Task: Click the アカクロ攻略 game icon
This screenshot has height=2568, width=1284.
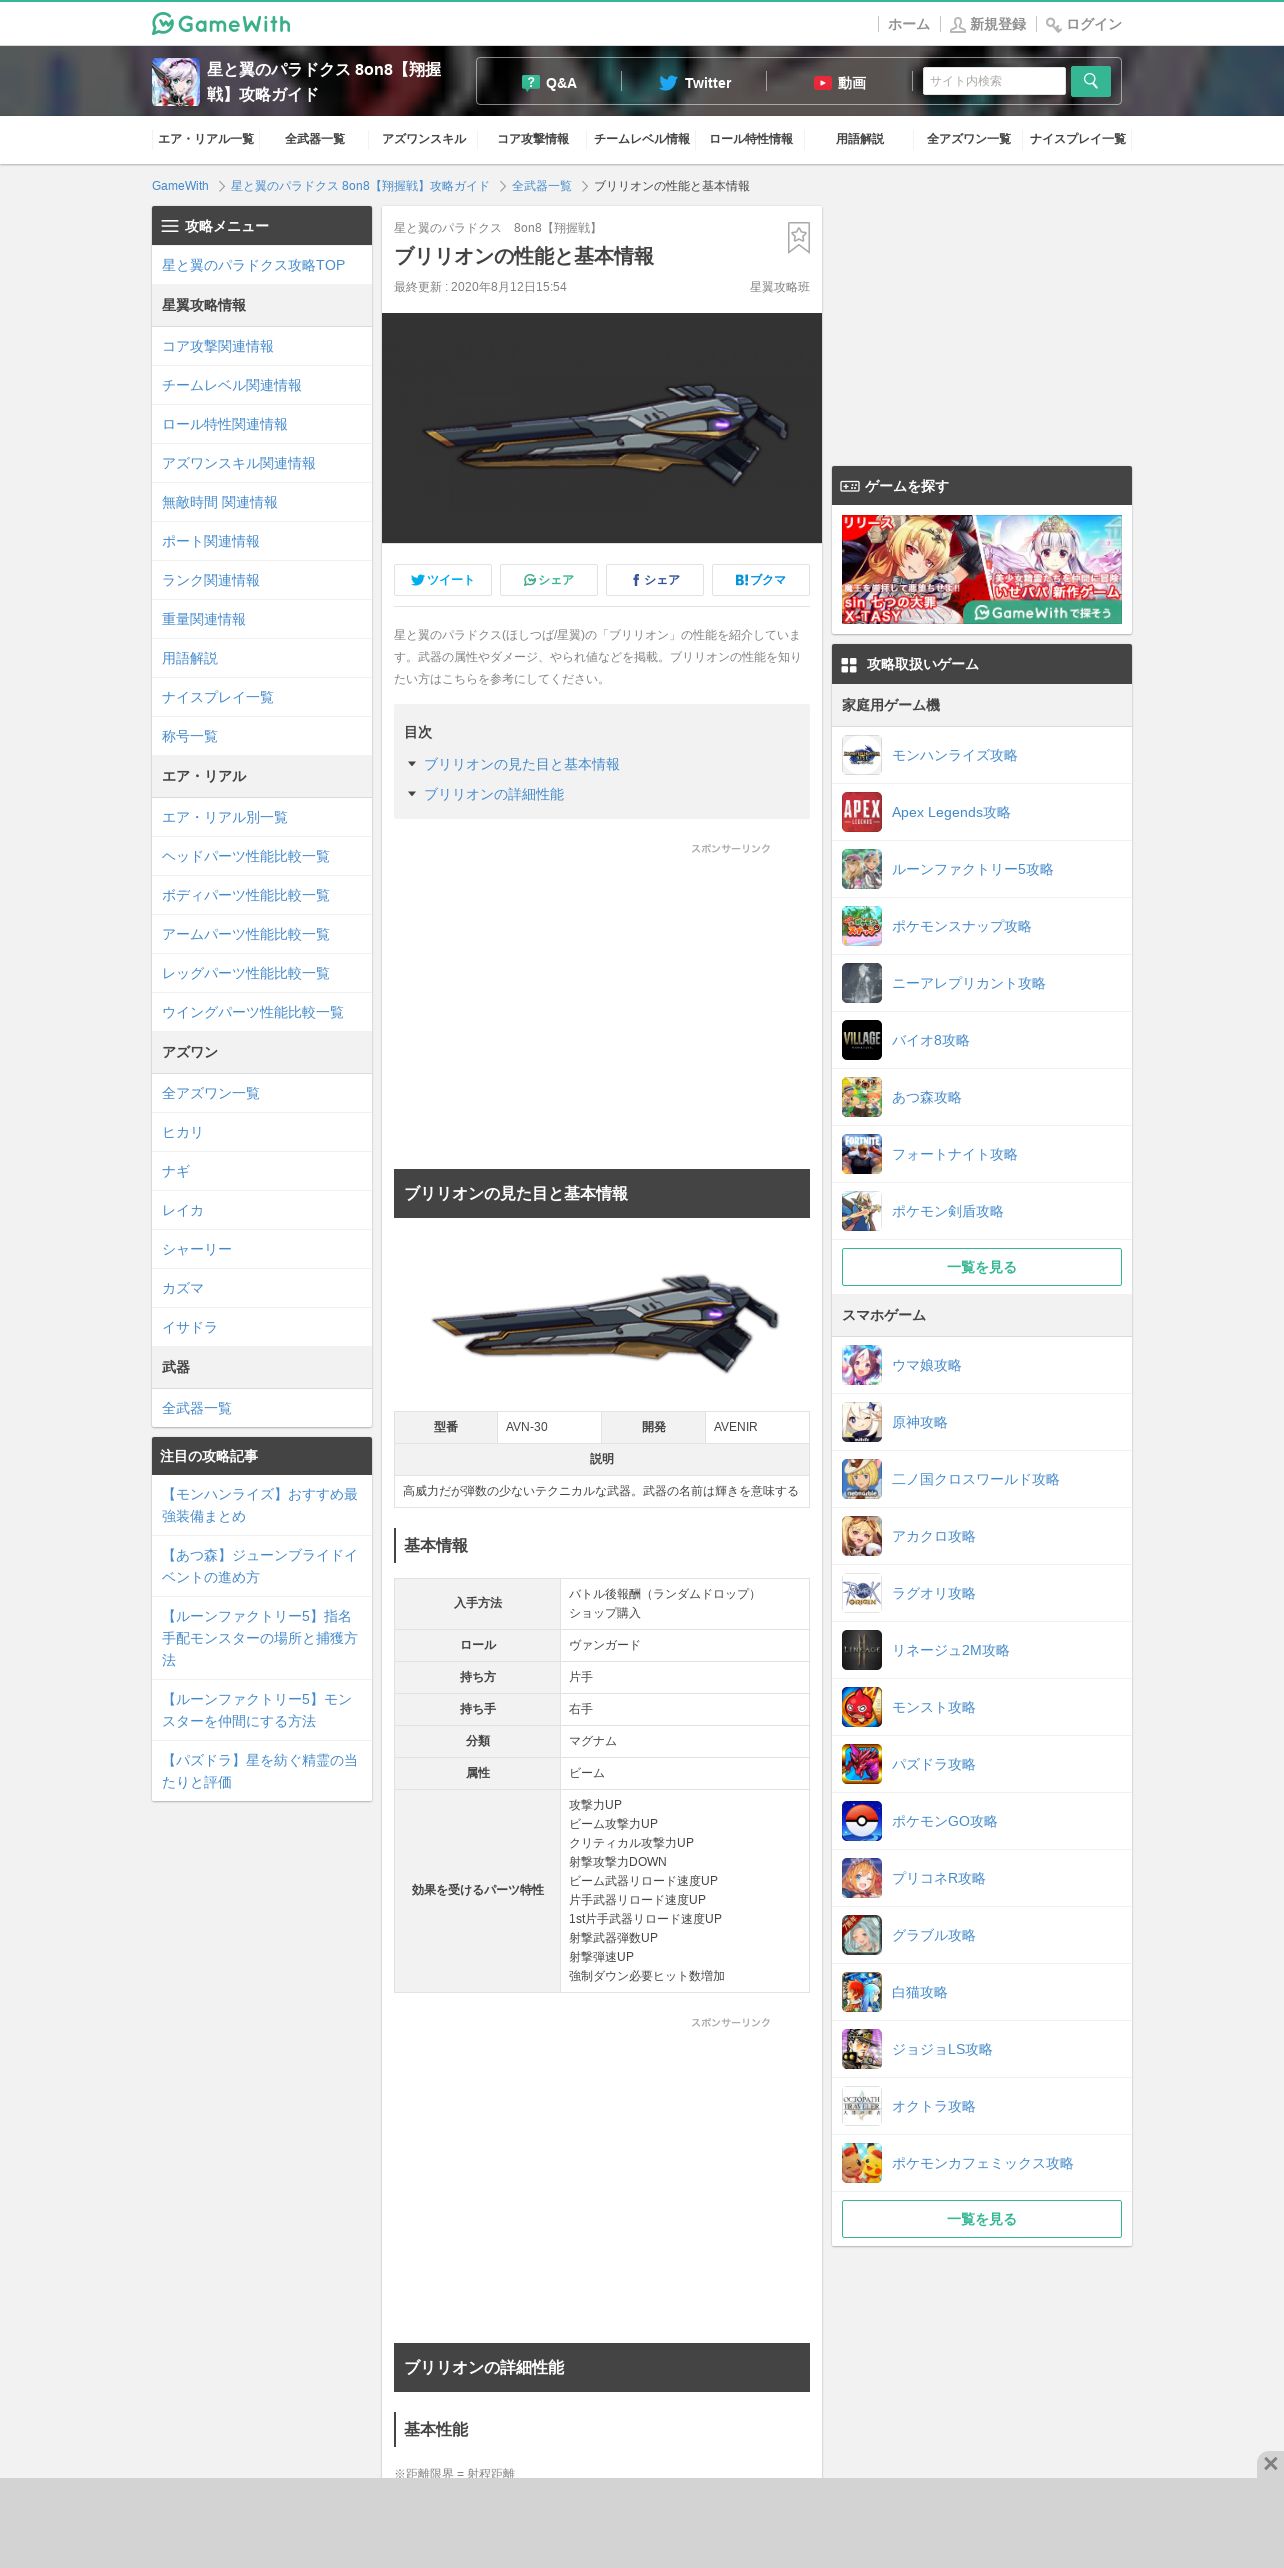Action: [x=862, y=1536]
